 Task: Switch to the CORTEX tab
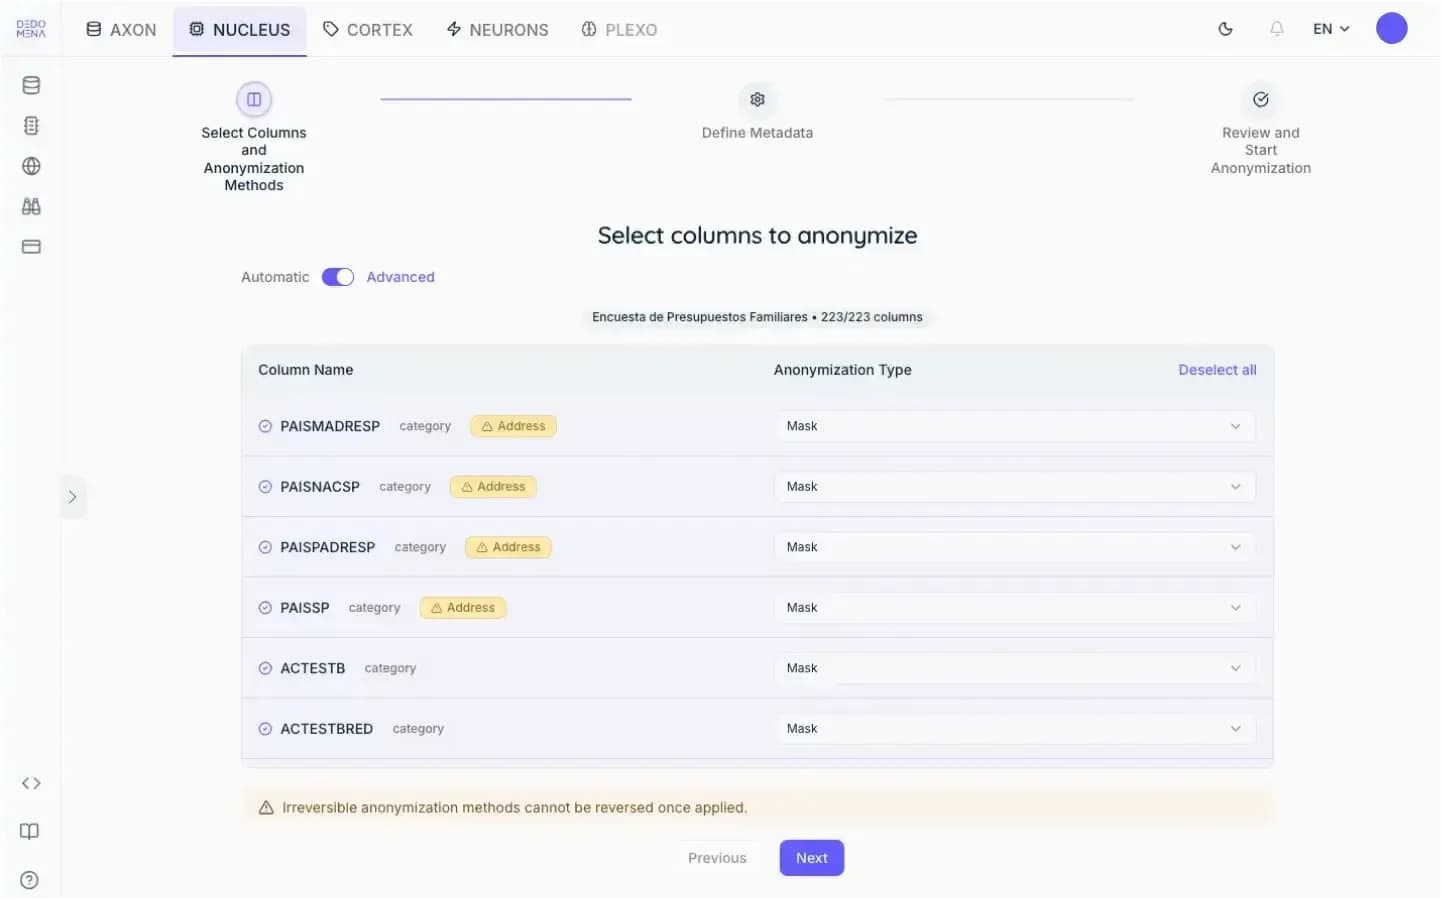[x=368, y=30]
